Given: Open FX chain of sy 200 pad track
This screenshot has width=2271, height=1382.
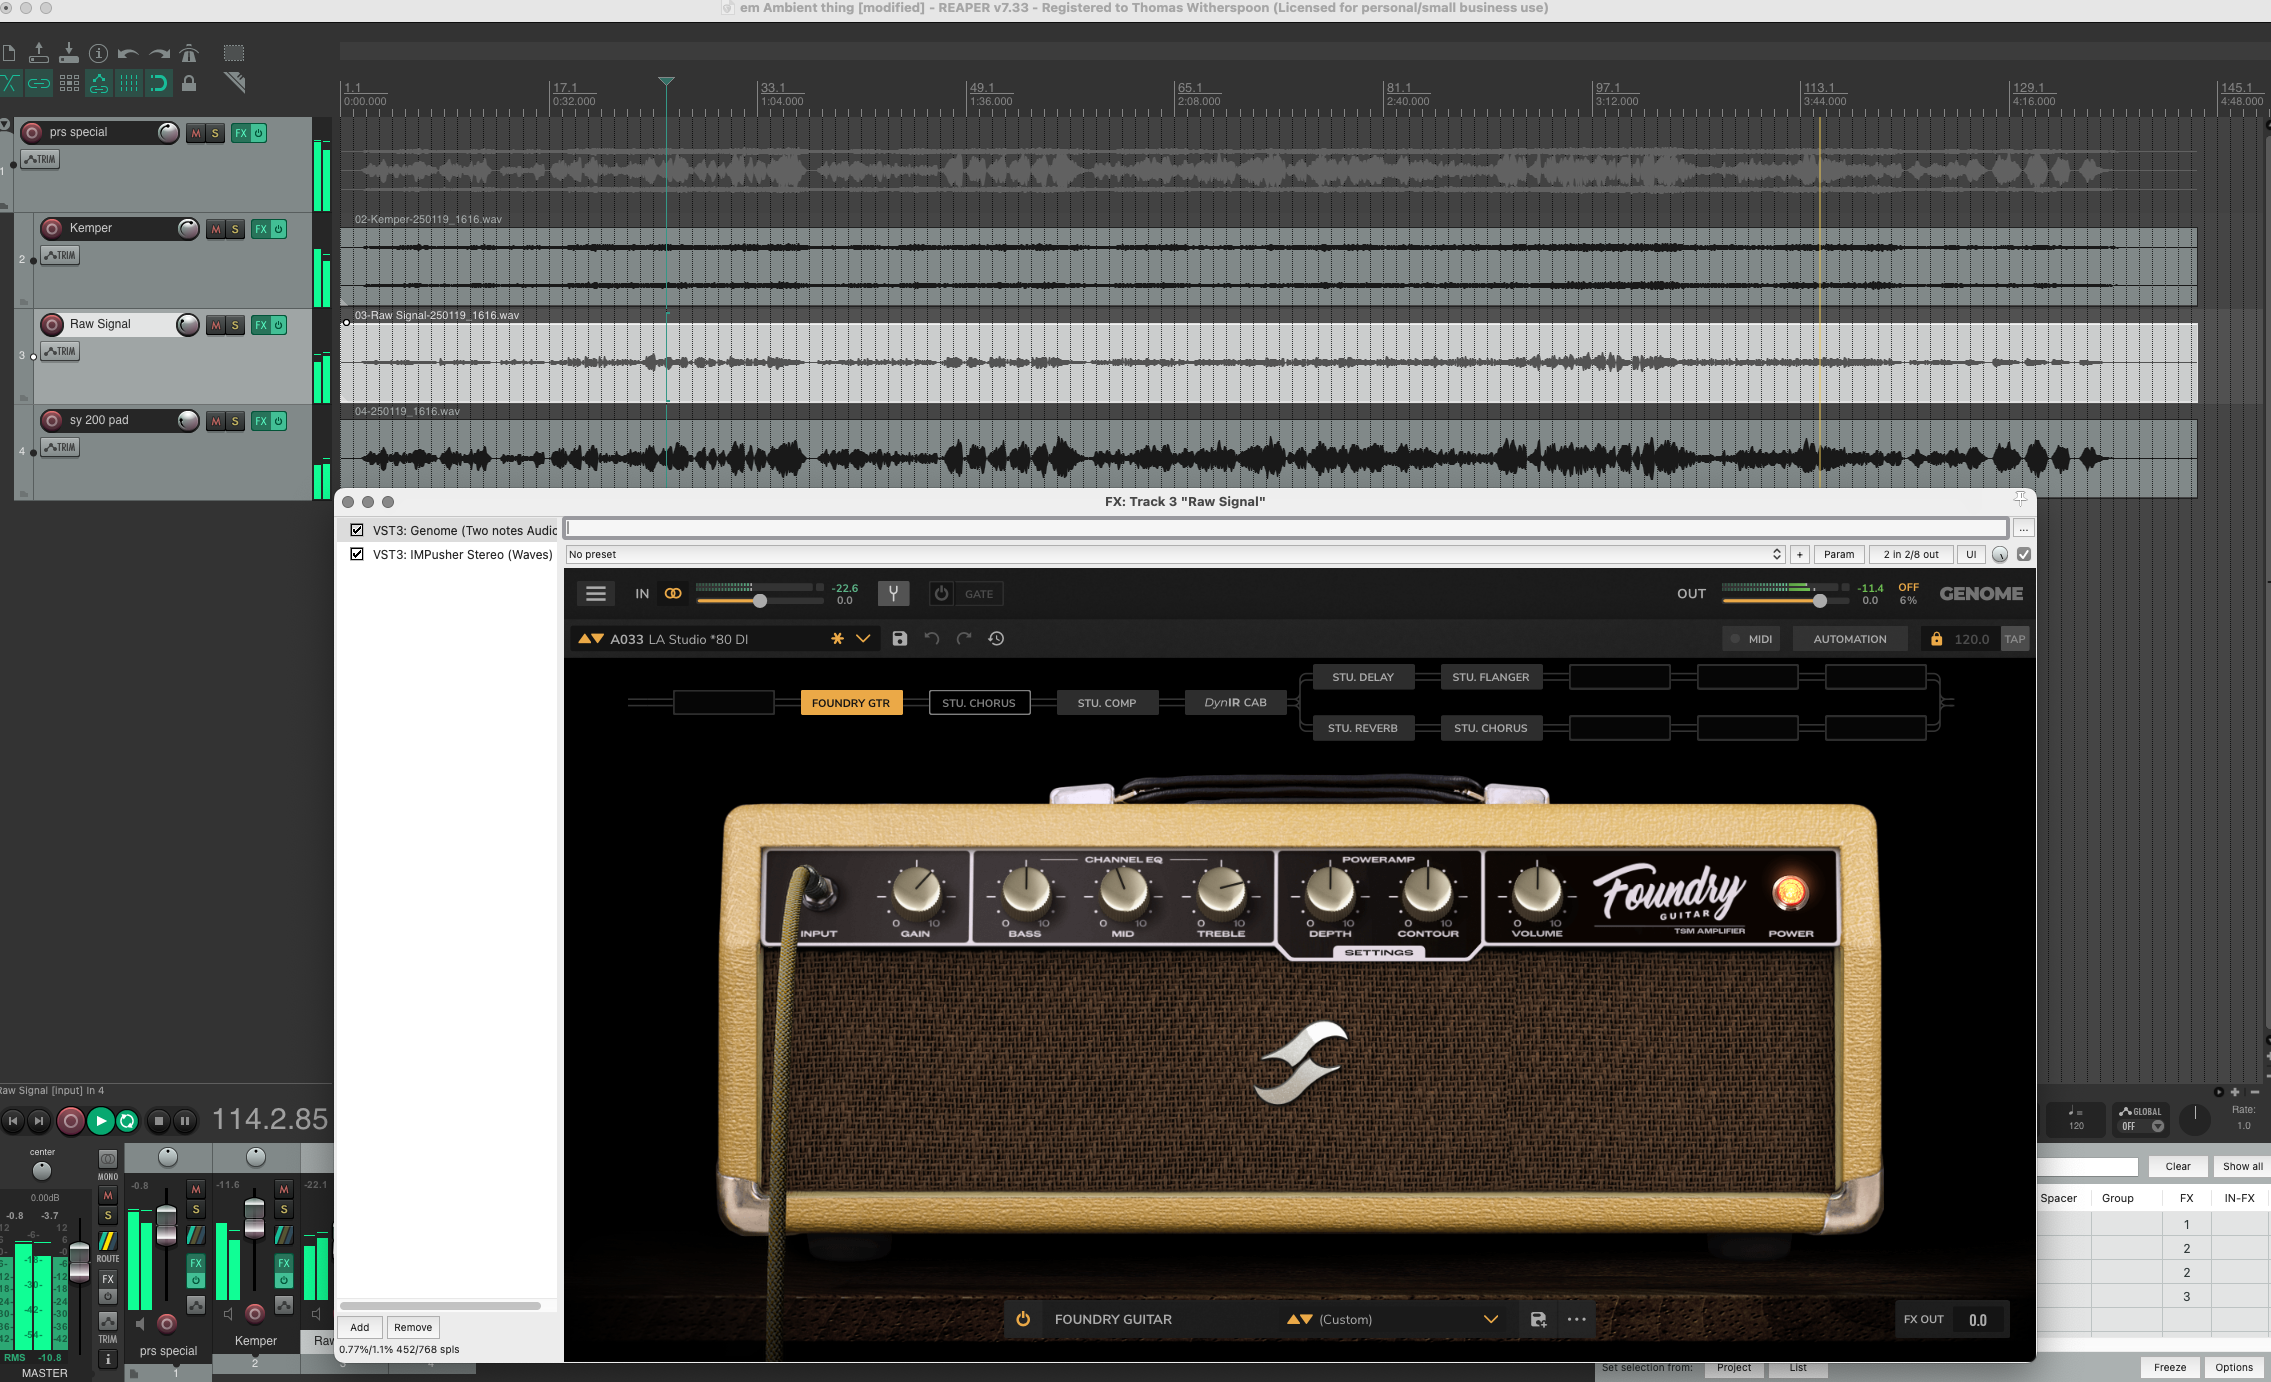Looking at the screenshot, I should [x=261, y=421].
